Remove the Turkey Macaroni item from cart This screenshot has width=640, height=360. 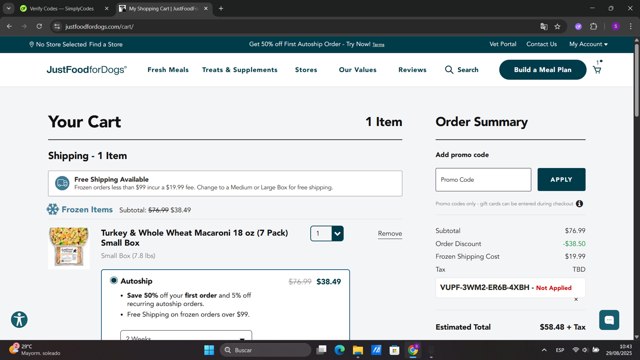coord(390,233)
